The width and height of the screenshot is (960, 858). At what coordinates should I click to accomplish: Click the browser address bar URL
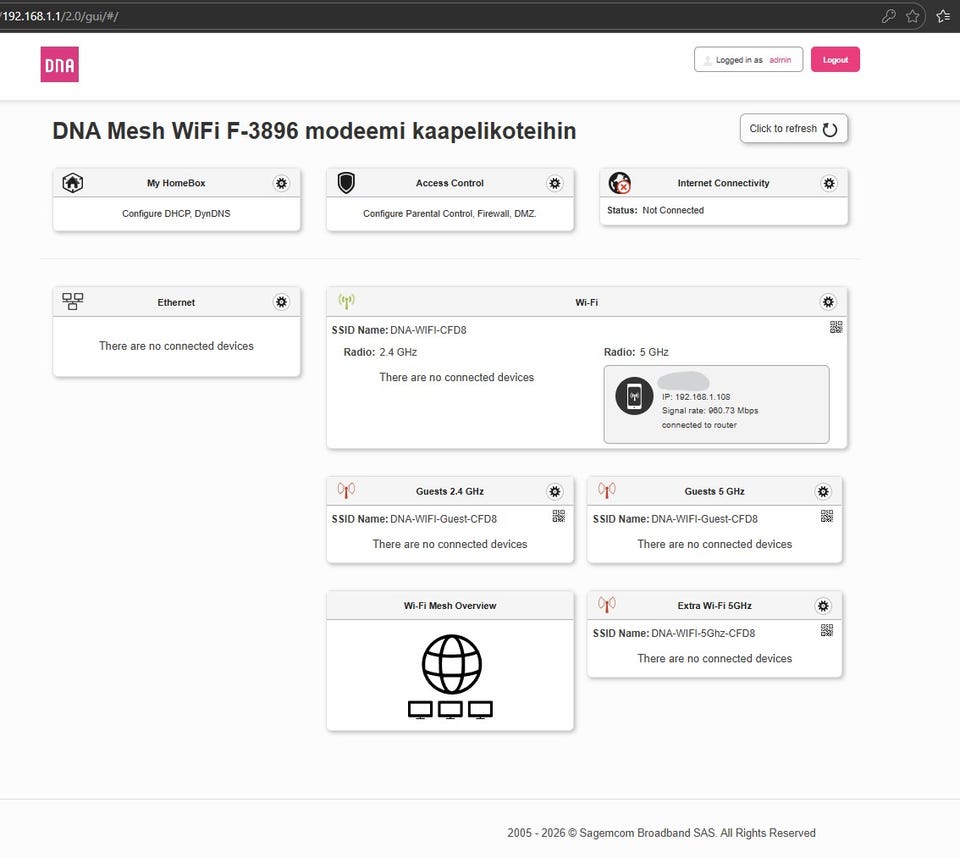(60, 16)
